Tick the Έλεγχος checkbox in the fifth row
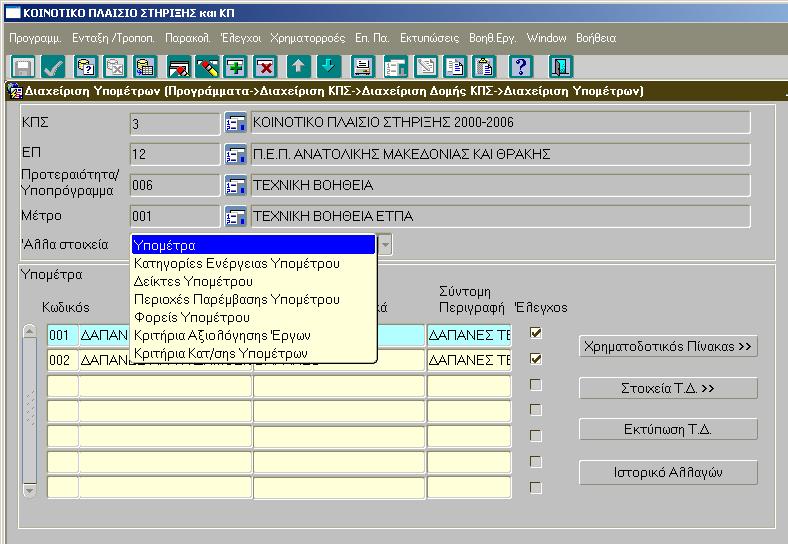 pos(536,435)
